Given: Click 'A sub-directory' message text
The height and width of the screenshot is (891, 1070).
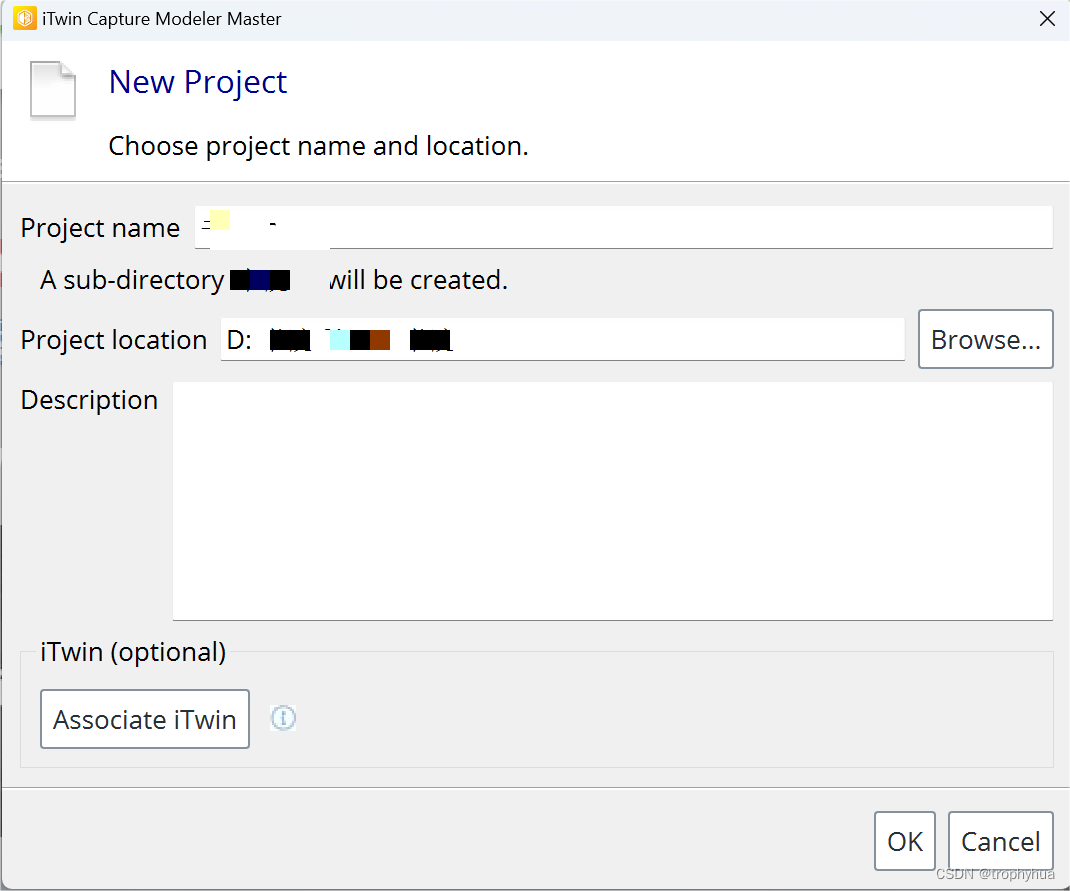Looking at the screenshot, I should (x=274, y=280).
